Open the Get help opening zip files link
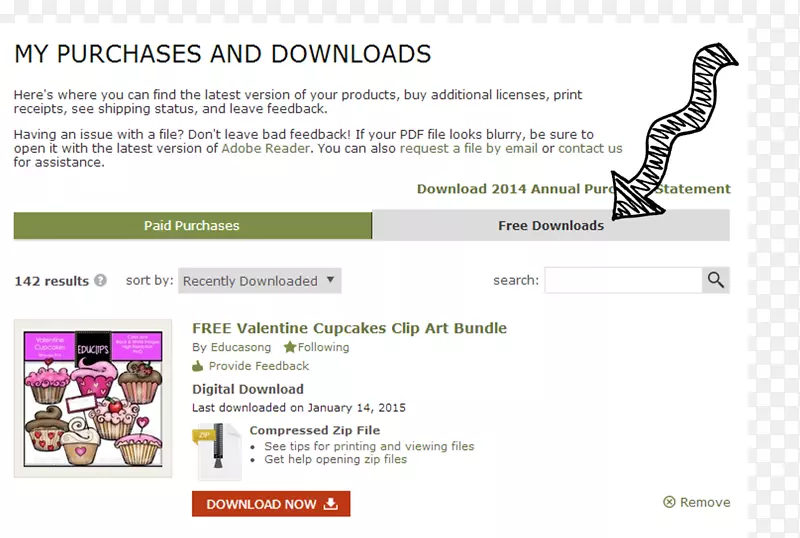This screenshot has width=800, height=538. click(335, 459)
